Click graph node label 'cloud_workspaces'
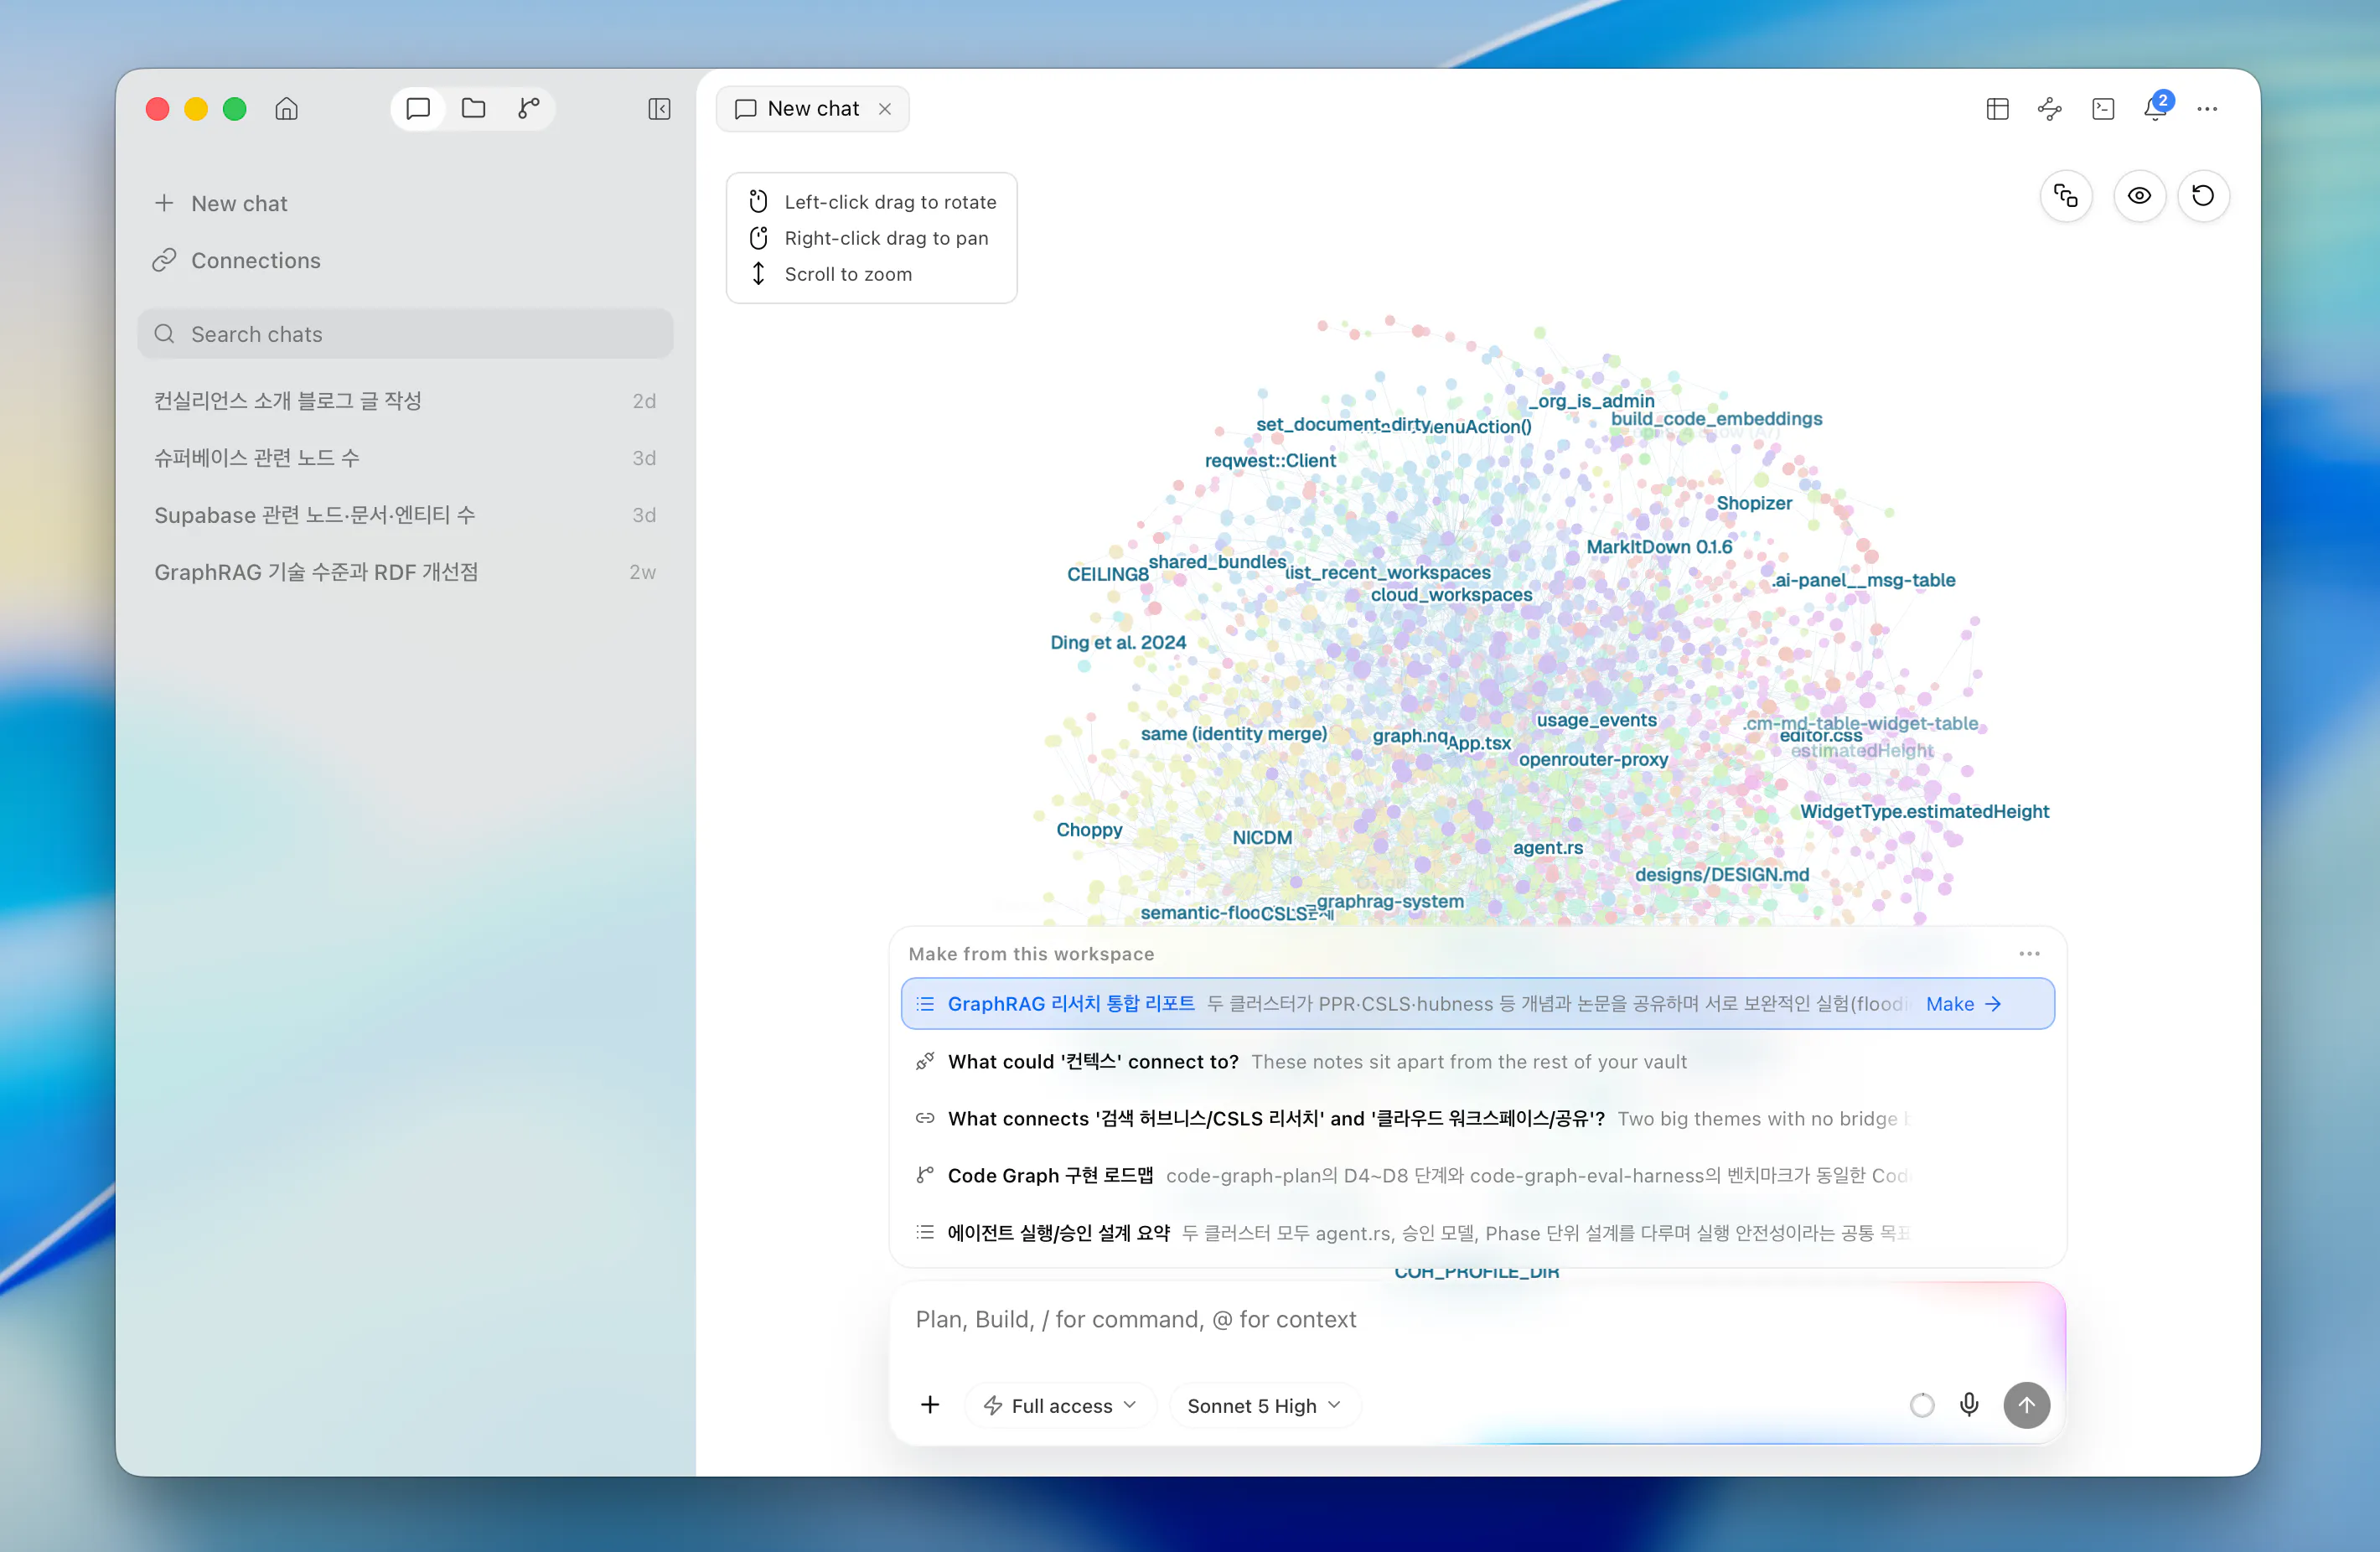This screenshot has height=1552, width=2380. tap(1451, 594)
